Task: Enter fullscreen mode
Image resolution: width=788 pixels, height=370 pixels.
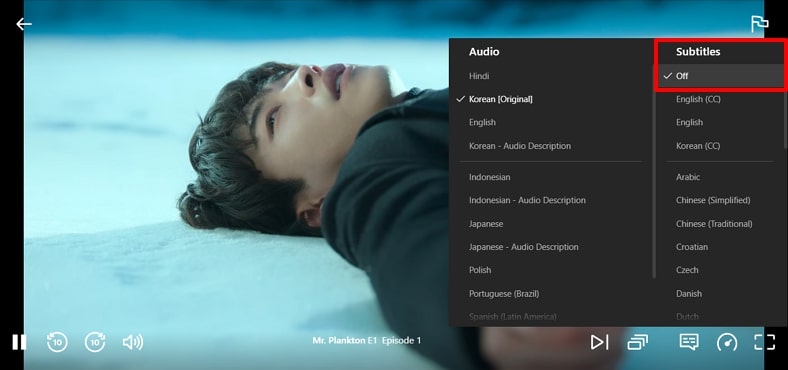Action: [764, 342]
